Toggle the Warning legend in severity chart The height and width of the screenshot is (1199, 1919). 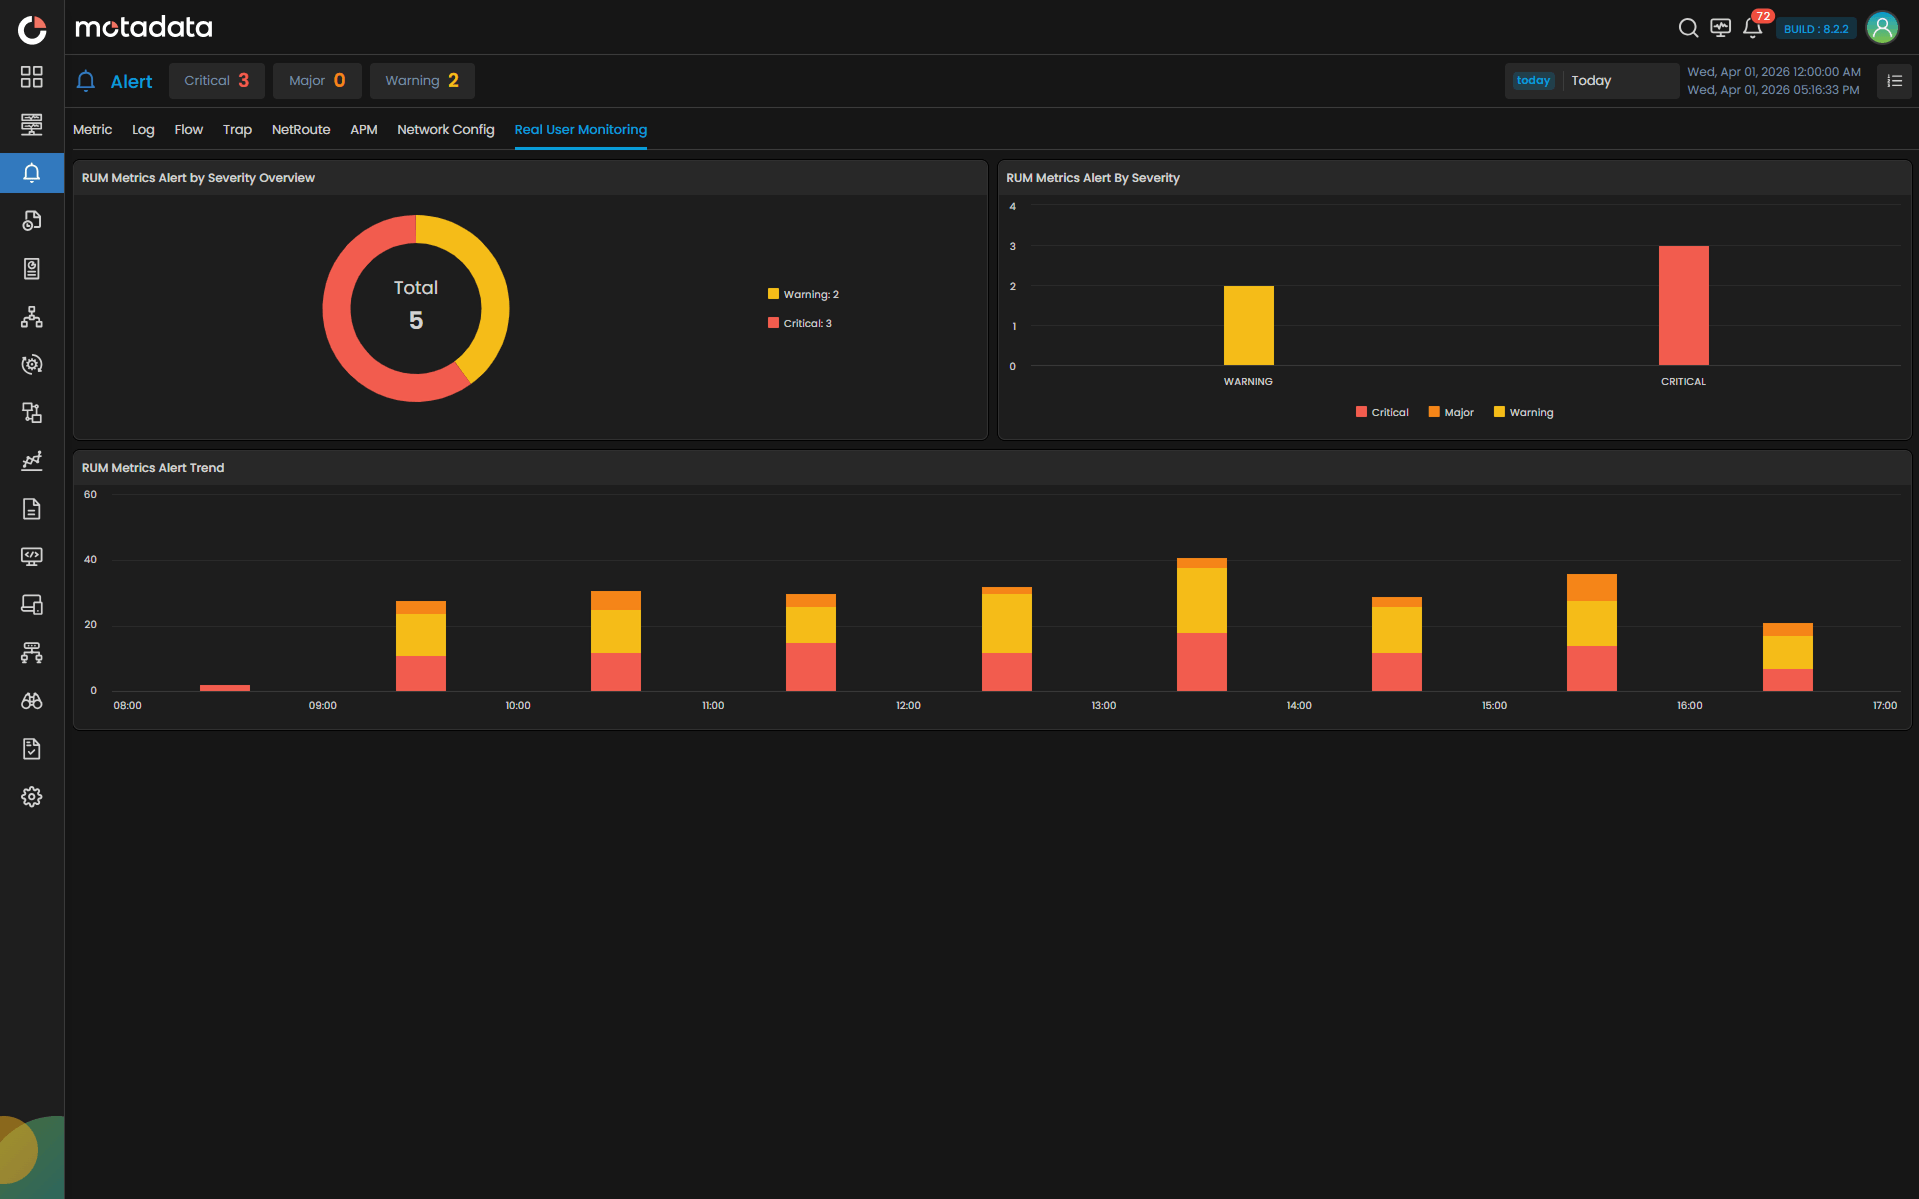click(1522, 411)
